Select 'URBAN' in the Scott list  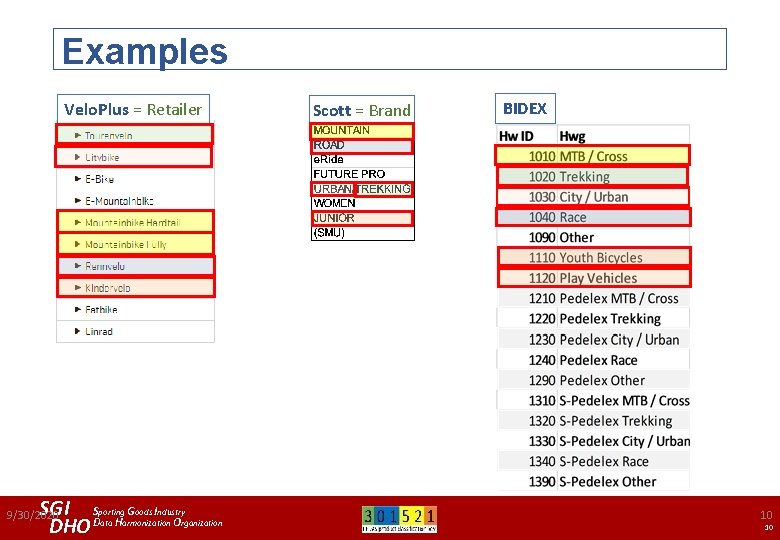[x=333, y=189]
